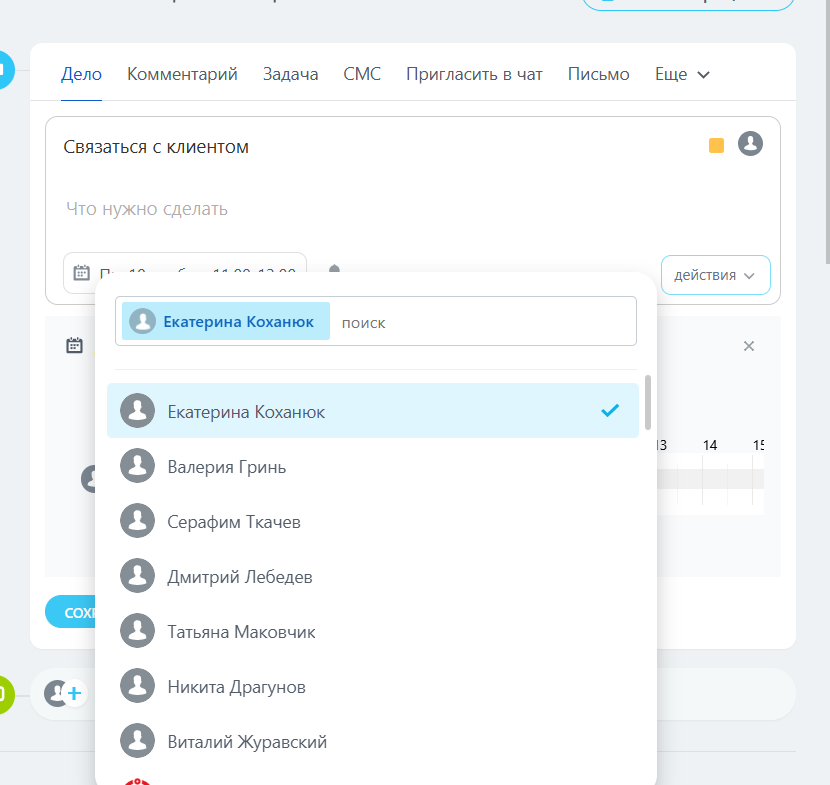Click hour 14 in the timeline
Image resolution: width=830 pixels, height=785 pixels.
point(710,445)
